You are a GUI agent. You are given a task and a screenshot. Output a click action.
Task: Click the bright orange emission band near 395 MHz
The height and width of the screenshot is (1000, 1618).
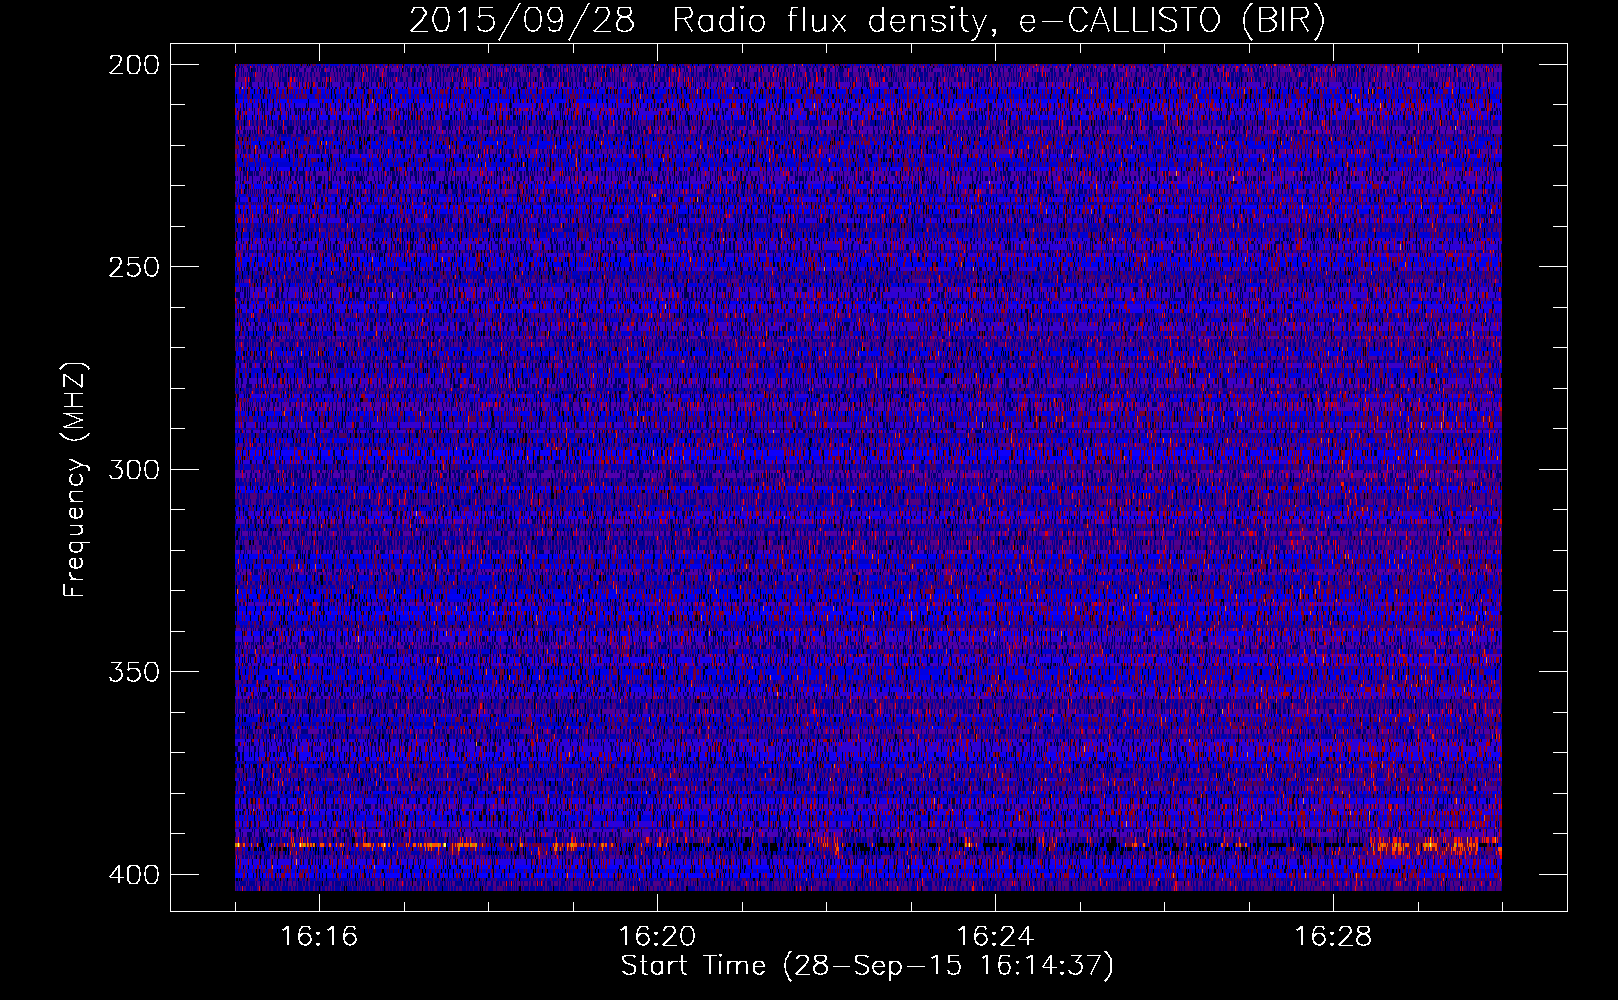(x=868, y=846)
